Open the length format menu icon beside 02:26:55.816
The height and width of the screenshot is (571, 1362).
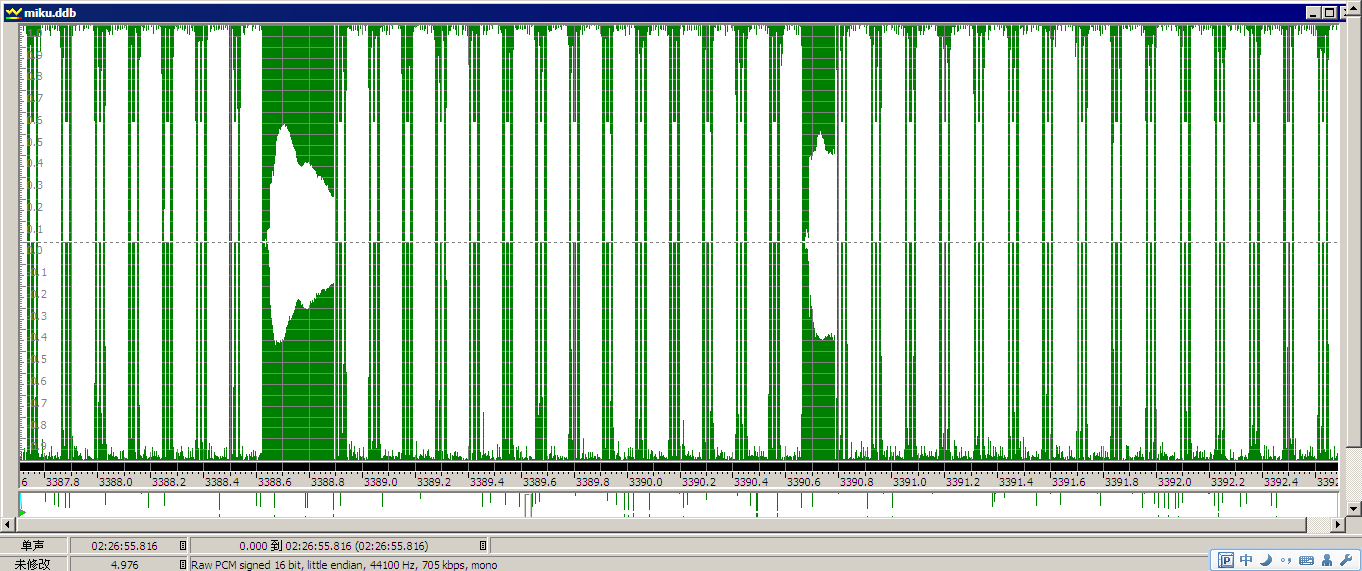[x=183, y=546]
